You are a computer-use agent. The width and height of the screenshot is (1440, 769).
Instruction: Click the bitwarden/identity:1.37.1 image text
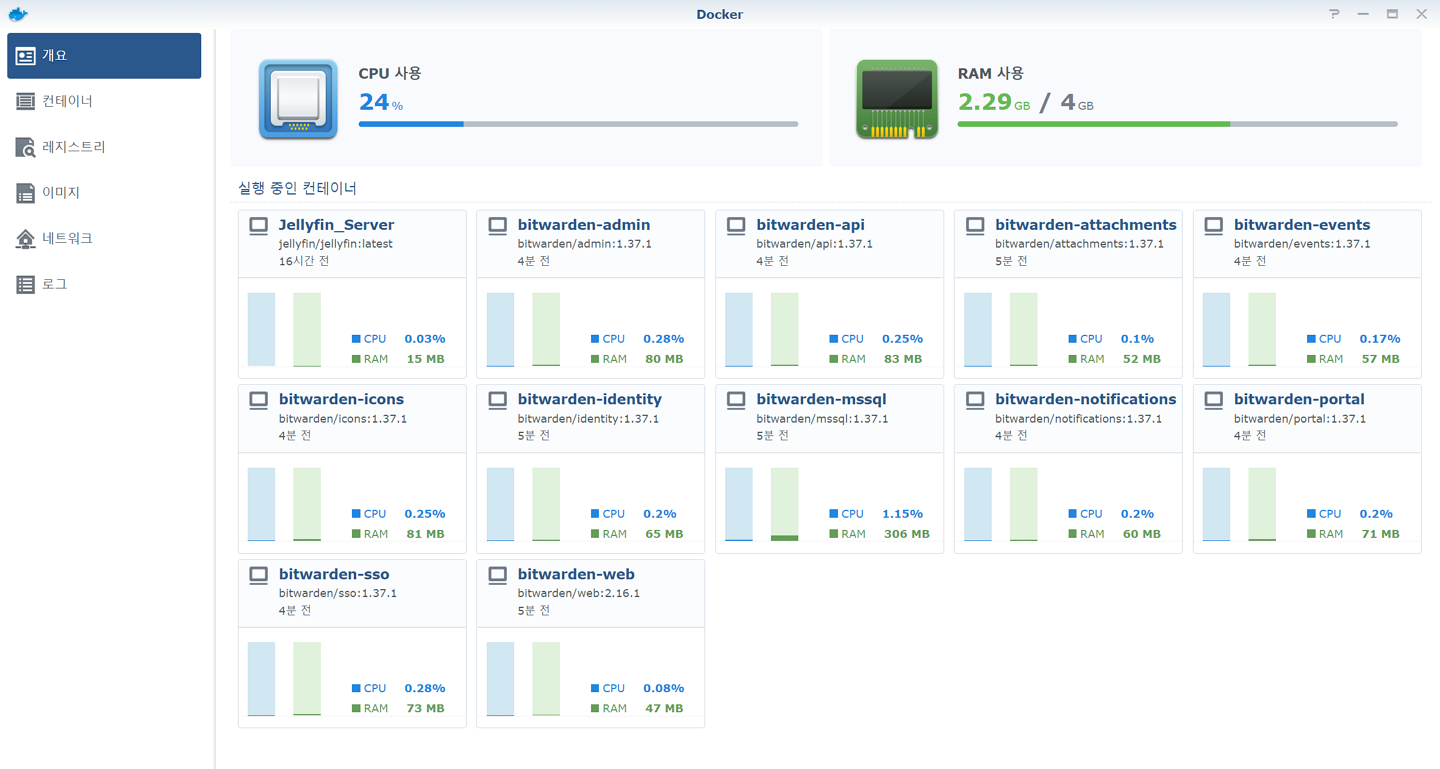tap(588, 419)
